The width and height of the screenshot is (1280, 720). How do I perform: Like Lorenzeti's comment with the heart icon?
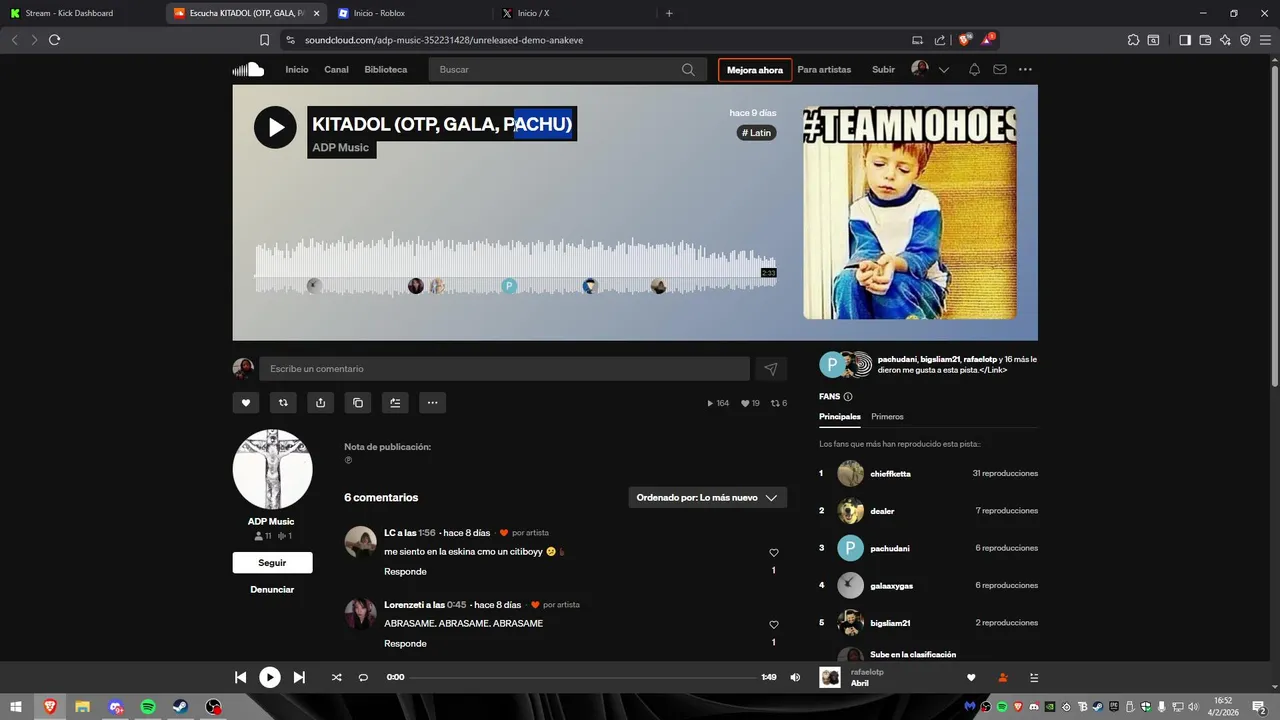[x=774, y=625]
